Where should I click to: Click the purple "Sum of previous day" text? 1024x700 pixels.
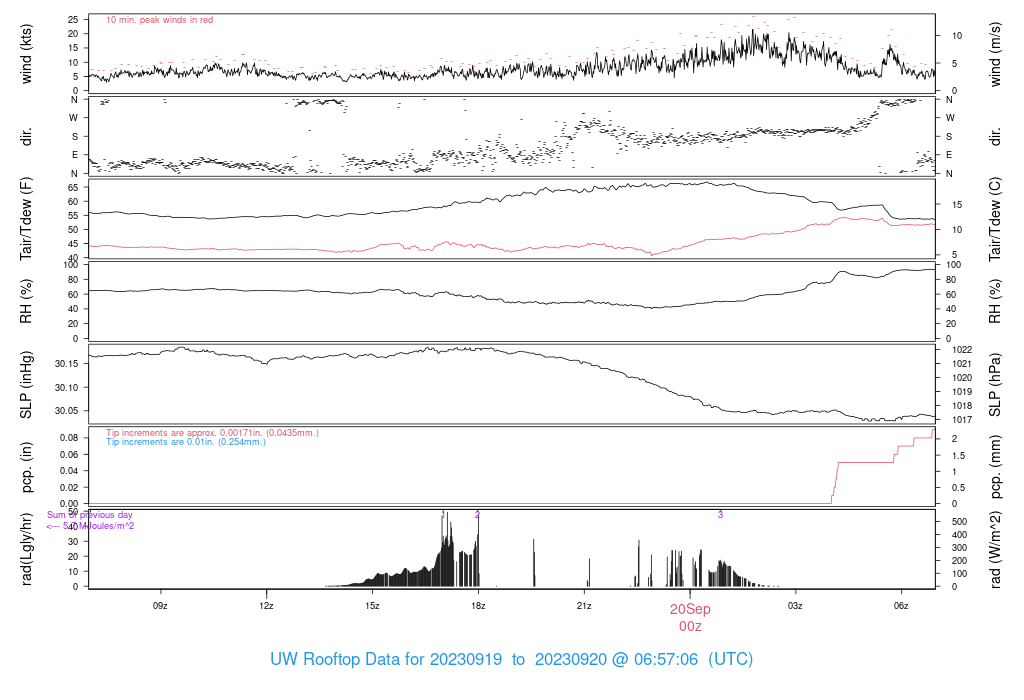point(89,515)
